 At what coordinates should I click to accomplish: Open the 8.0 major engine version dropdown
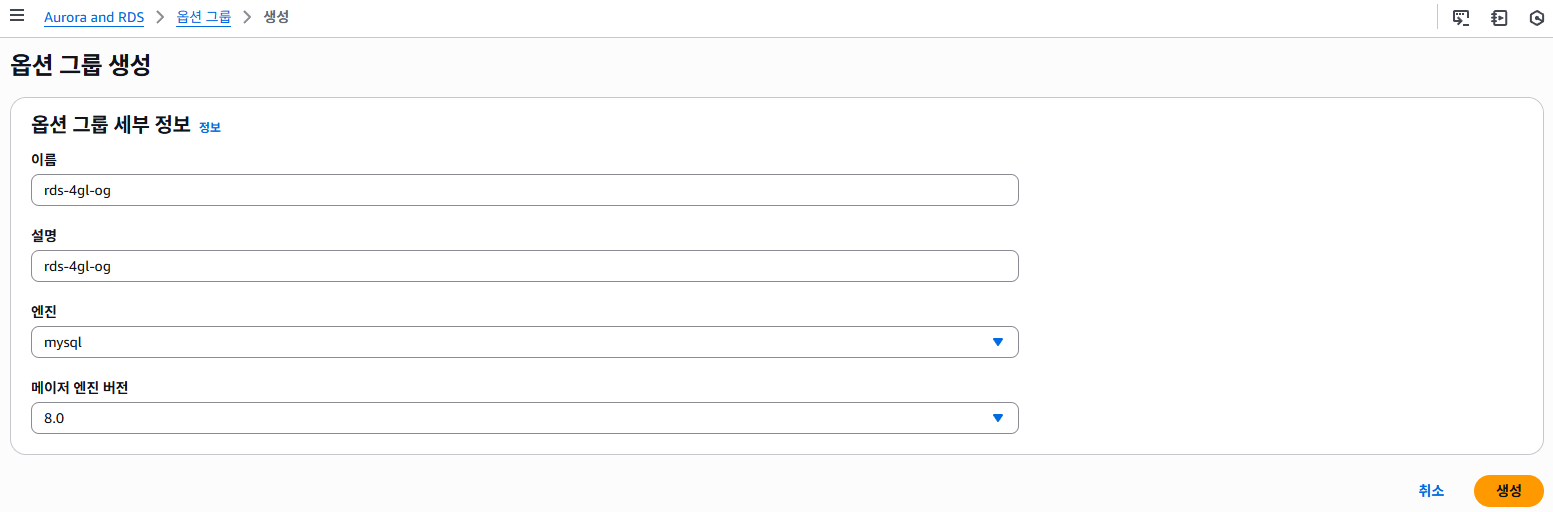(x=524, y=418)
